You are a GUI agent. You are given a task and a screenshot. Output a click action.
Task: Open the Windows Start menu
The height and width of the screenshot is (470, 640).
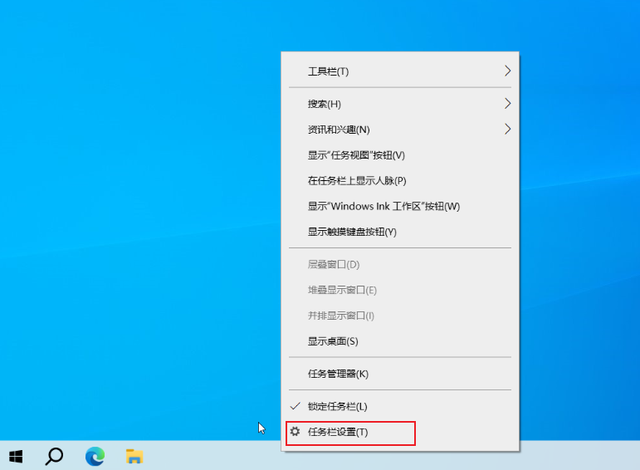(16, 457)
